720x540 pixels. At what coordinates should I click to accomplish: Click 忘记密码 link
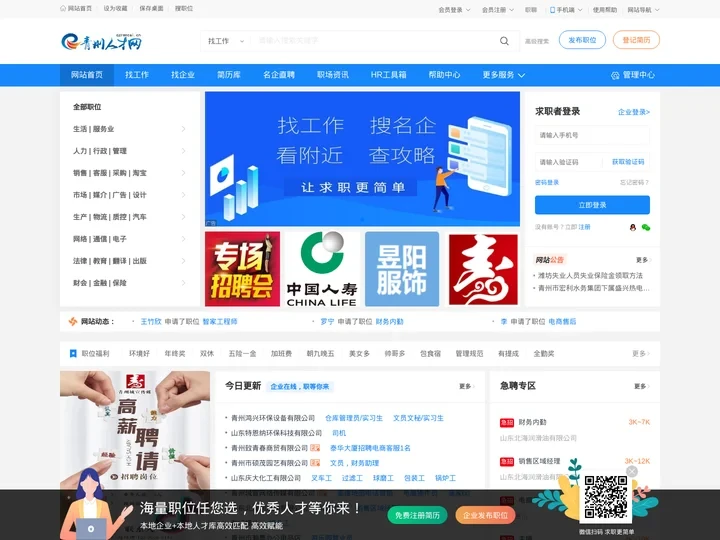click(x=635, y=183)
